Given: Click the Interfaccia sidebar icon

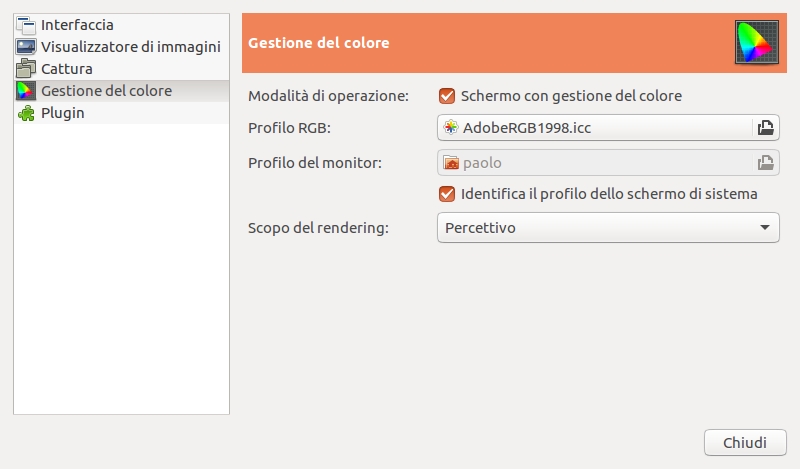Looking at the screenshot, I should 26,25.
